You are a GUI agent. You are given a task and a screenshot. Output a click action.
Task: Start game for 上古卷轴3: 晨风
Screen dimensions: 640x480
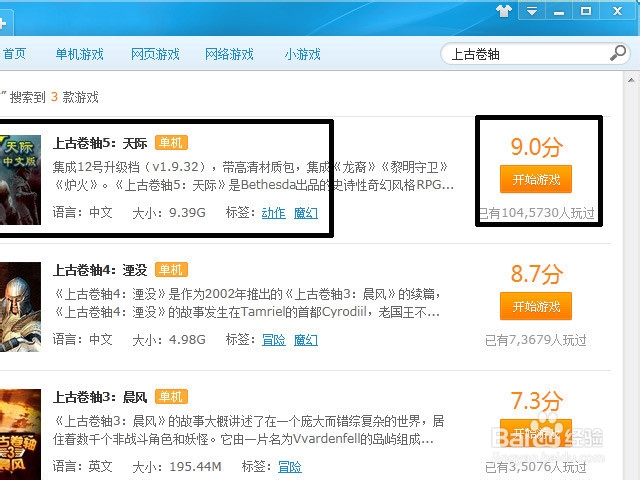[x=536, y=433]
